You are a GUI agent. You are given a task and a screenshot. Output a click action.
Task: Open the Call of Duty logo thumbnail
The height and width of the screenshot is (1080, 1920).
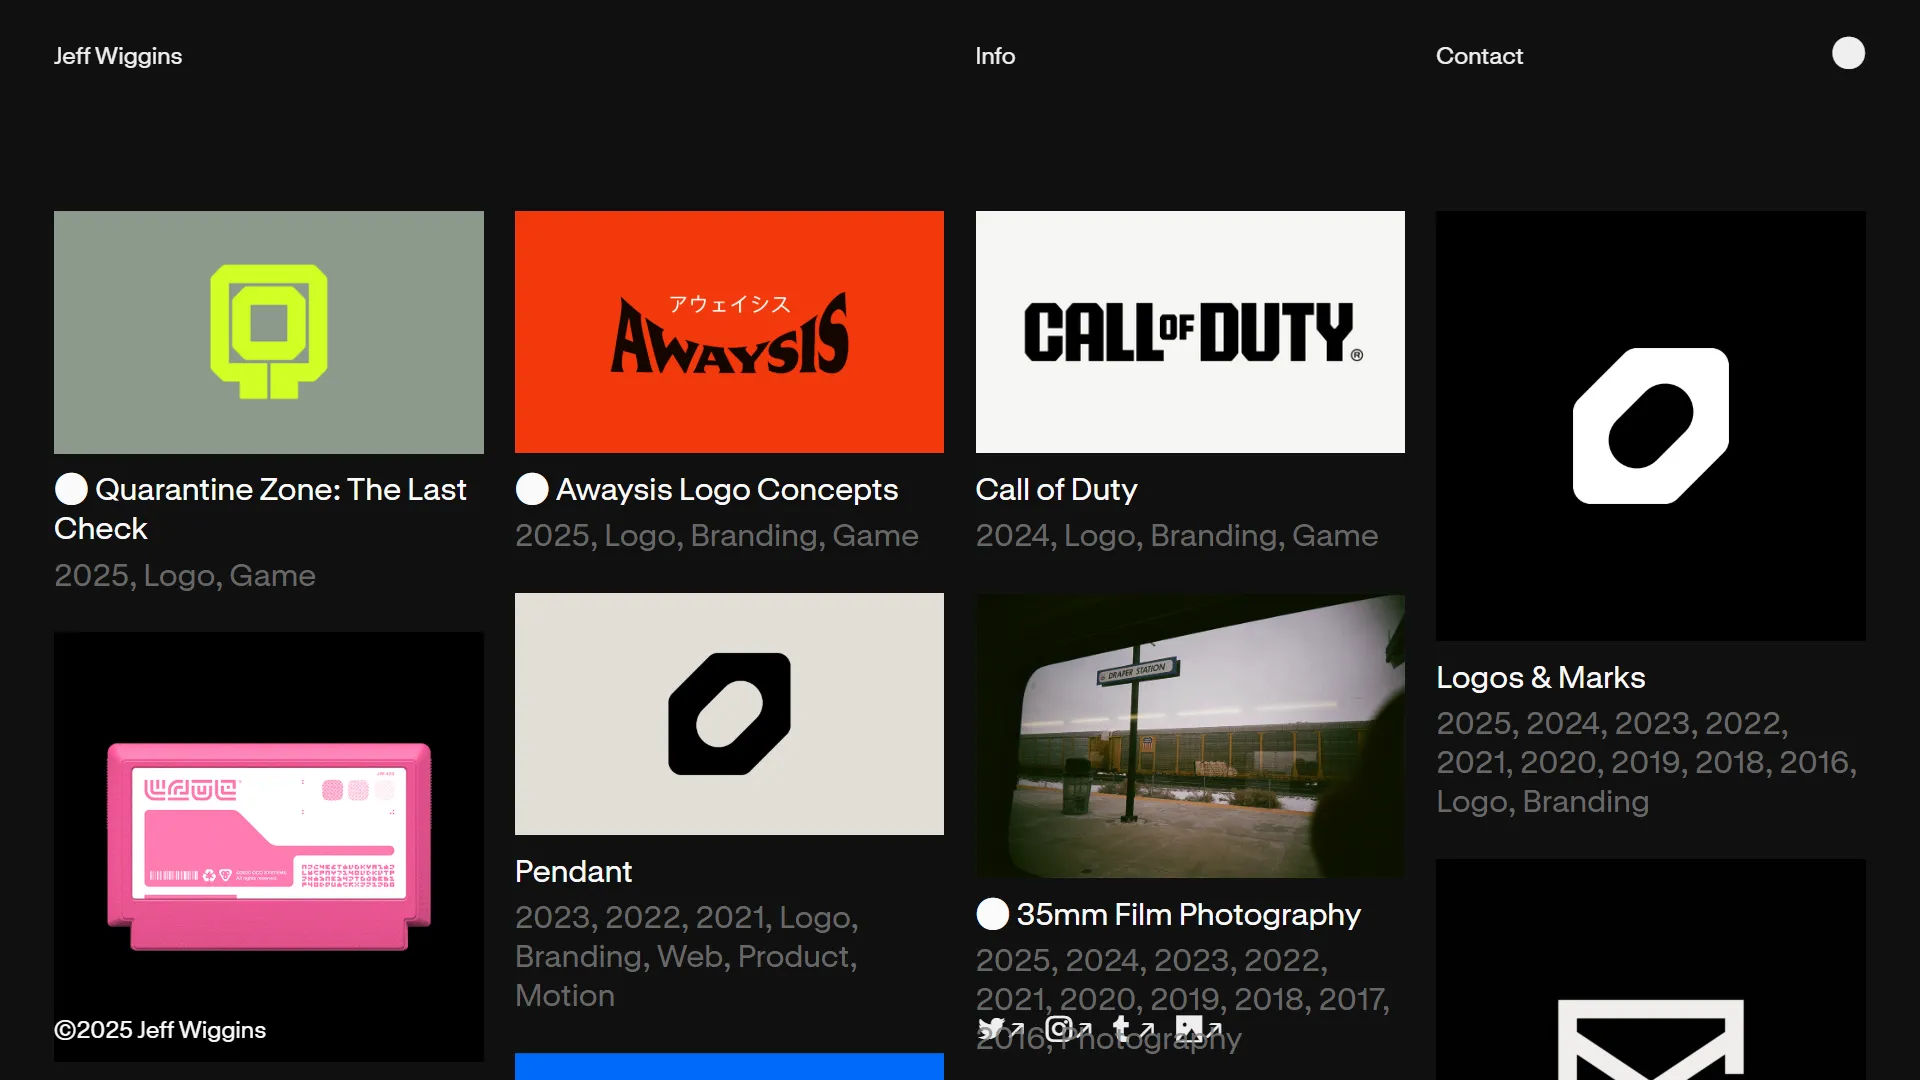pos(1190,332)
